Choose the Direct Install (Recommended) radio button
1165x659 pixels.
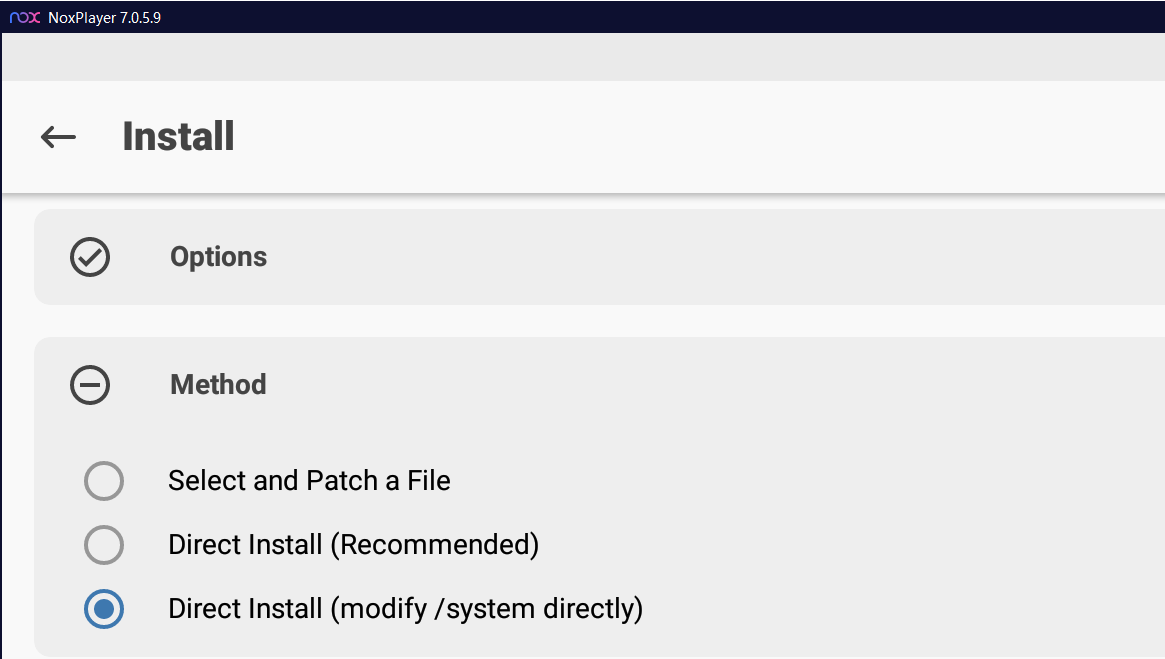coord(104,545)
